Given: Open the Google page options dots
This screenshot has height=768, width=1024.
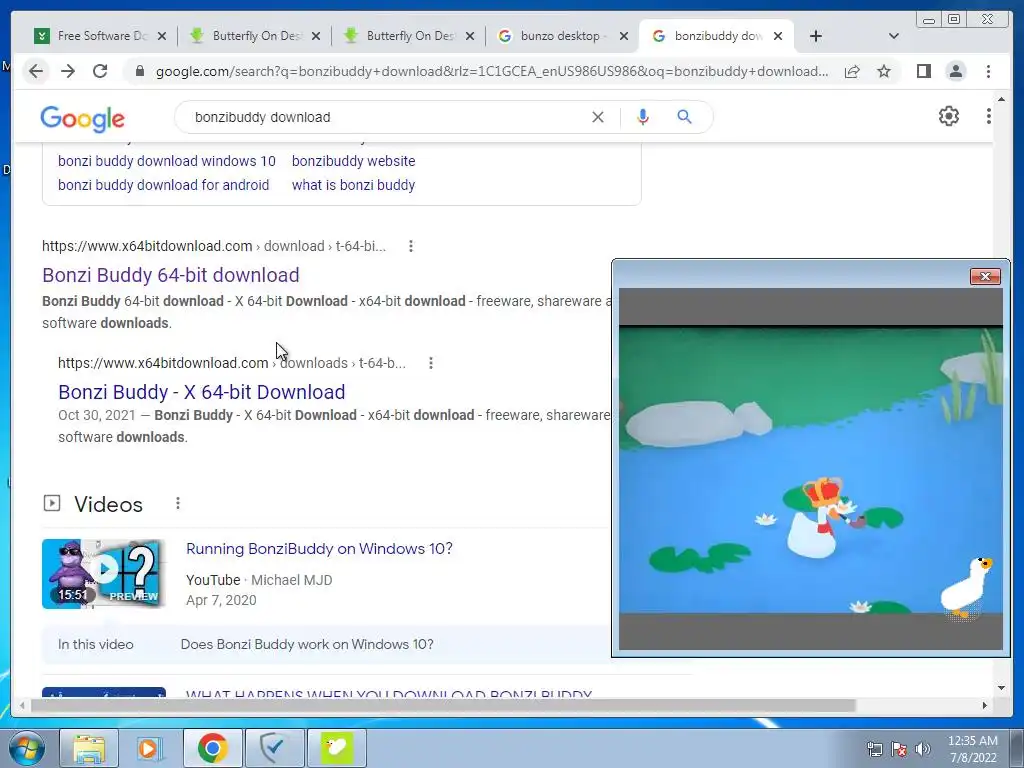Looking at the screenshot, I should click(989, 116).
